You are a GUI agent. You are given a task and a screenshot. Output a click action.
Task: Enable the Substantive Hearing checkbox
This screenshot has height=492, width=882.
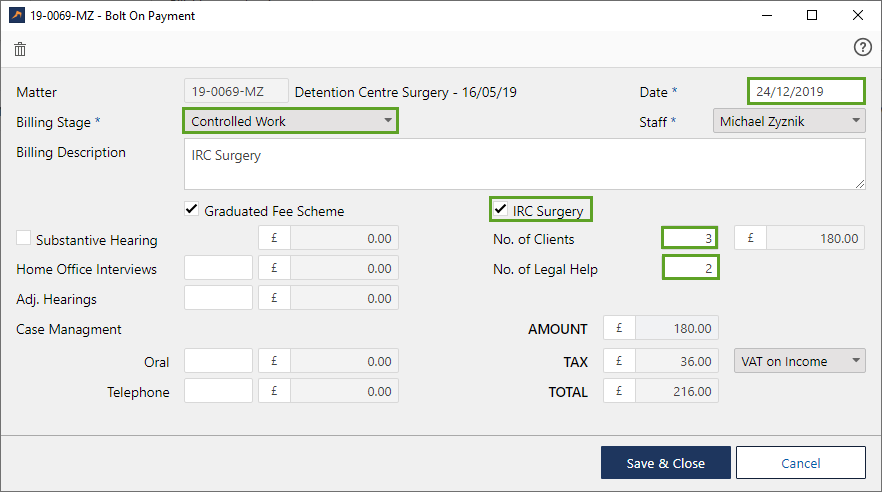pyautogui.click(x=24, y=238)
